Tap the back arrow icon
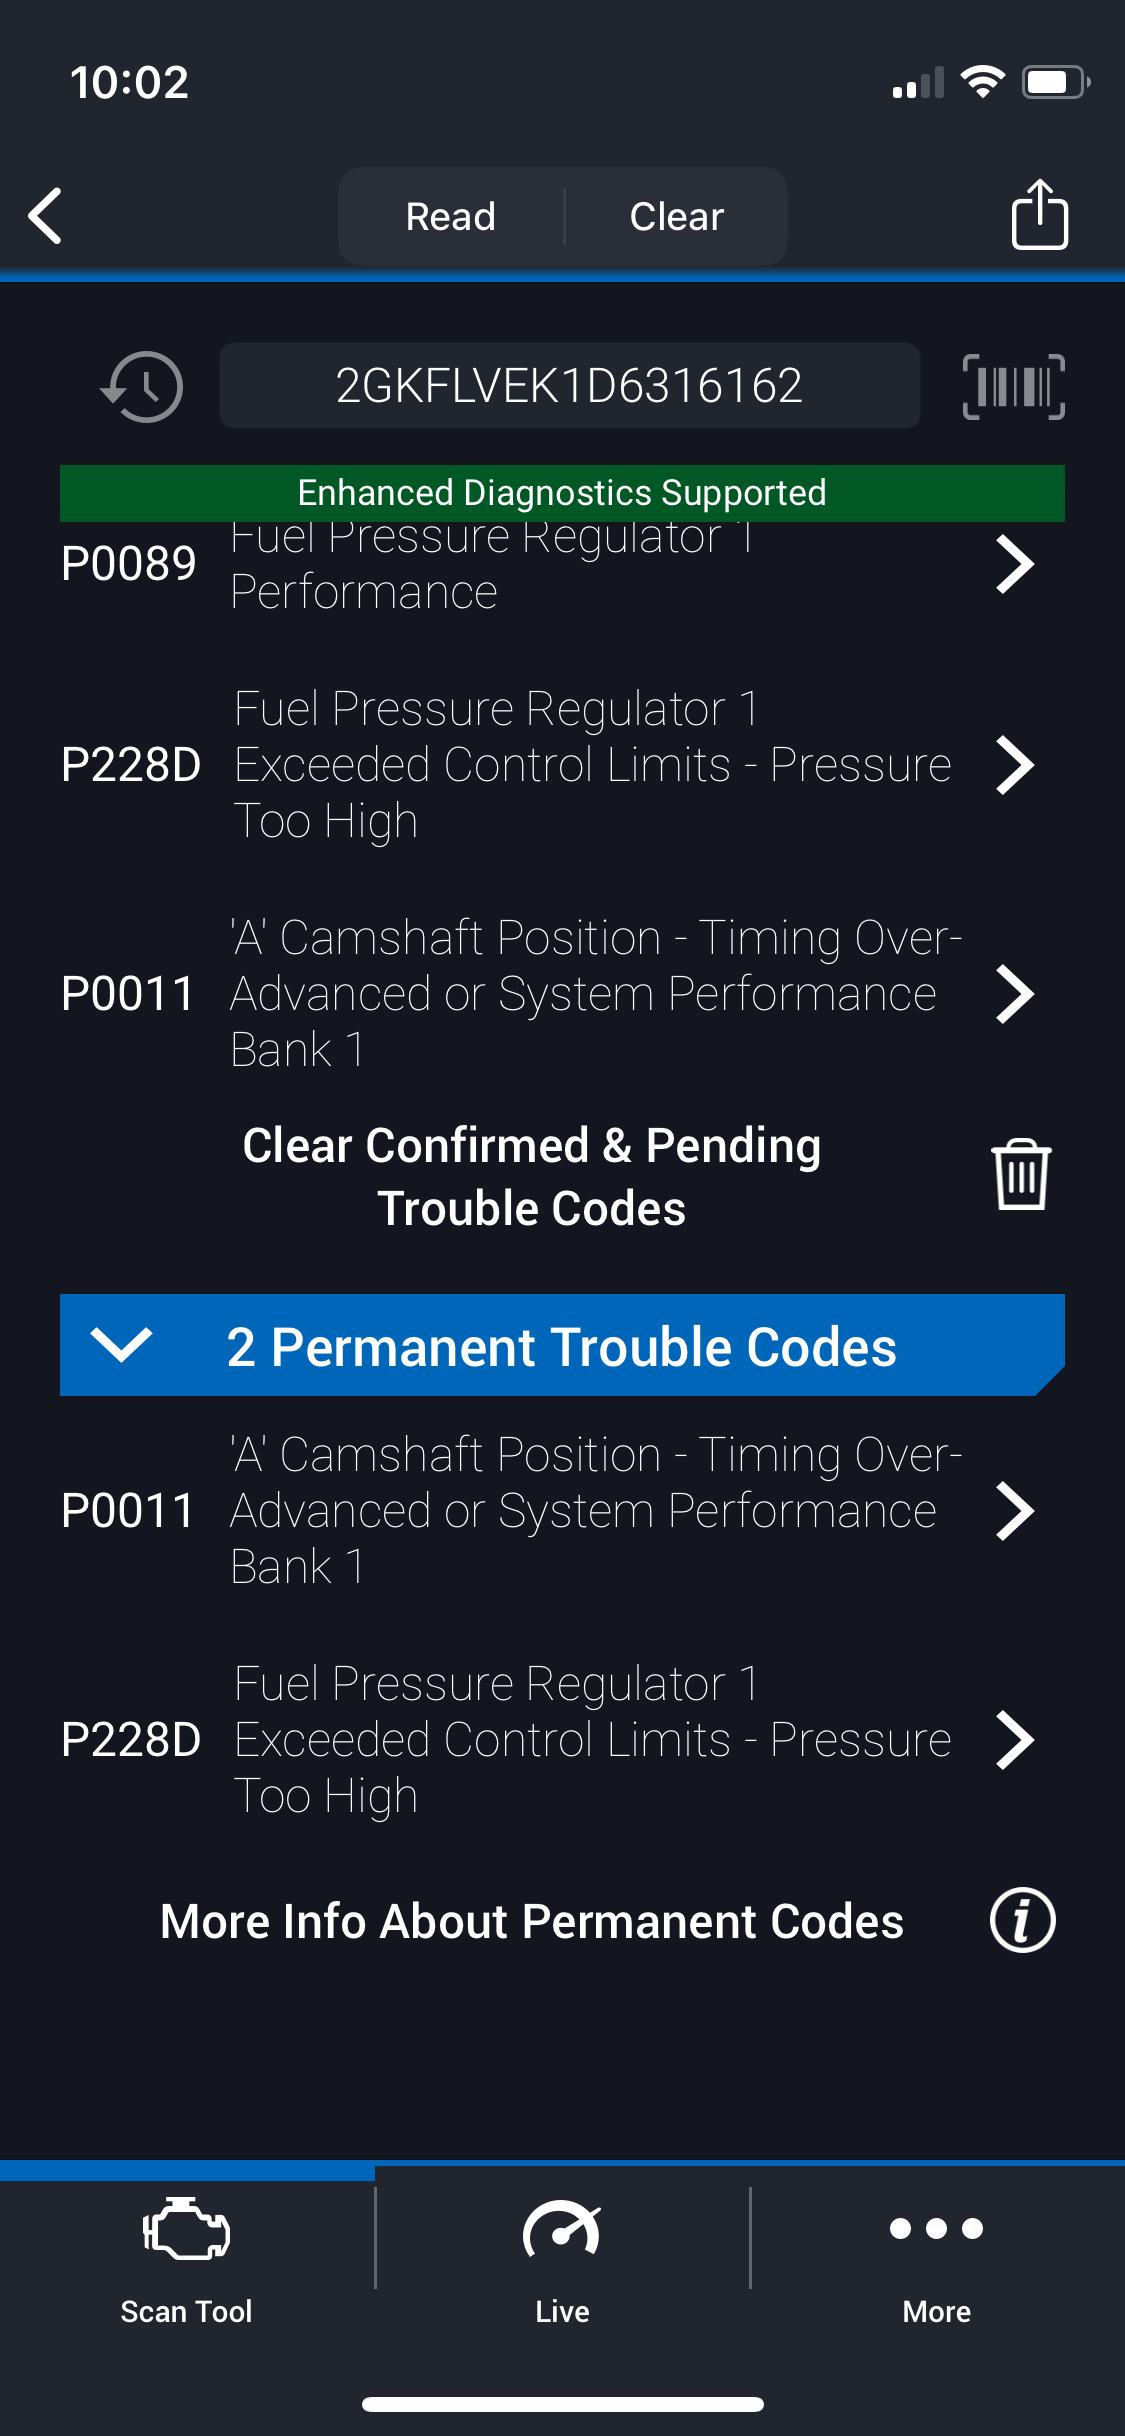The width and height of the screenshot is (1125, 2436). [x=46, y=216]
